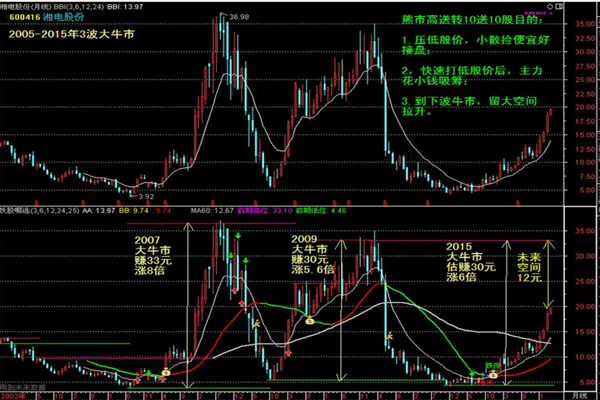This screenshot has width=600, height=400.
Task: Click the stock code 600416
Action: 25,17
